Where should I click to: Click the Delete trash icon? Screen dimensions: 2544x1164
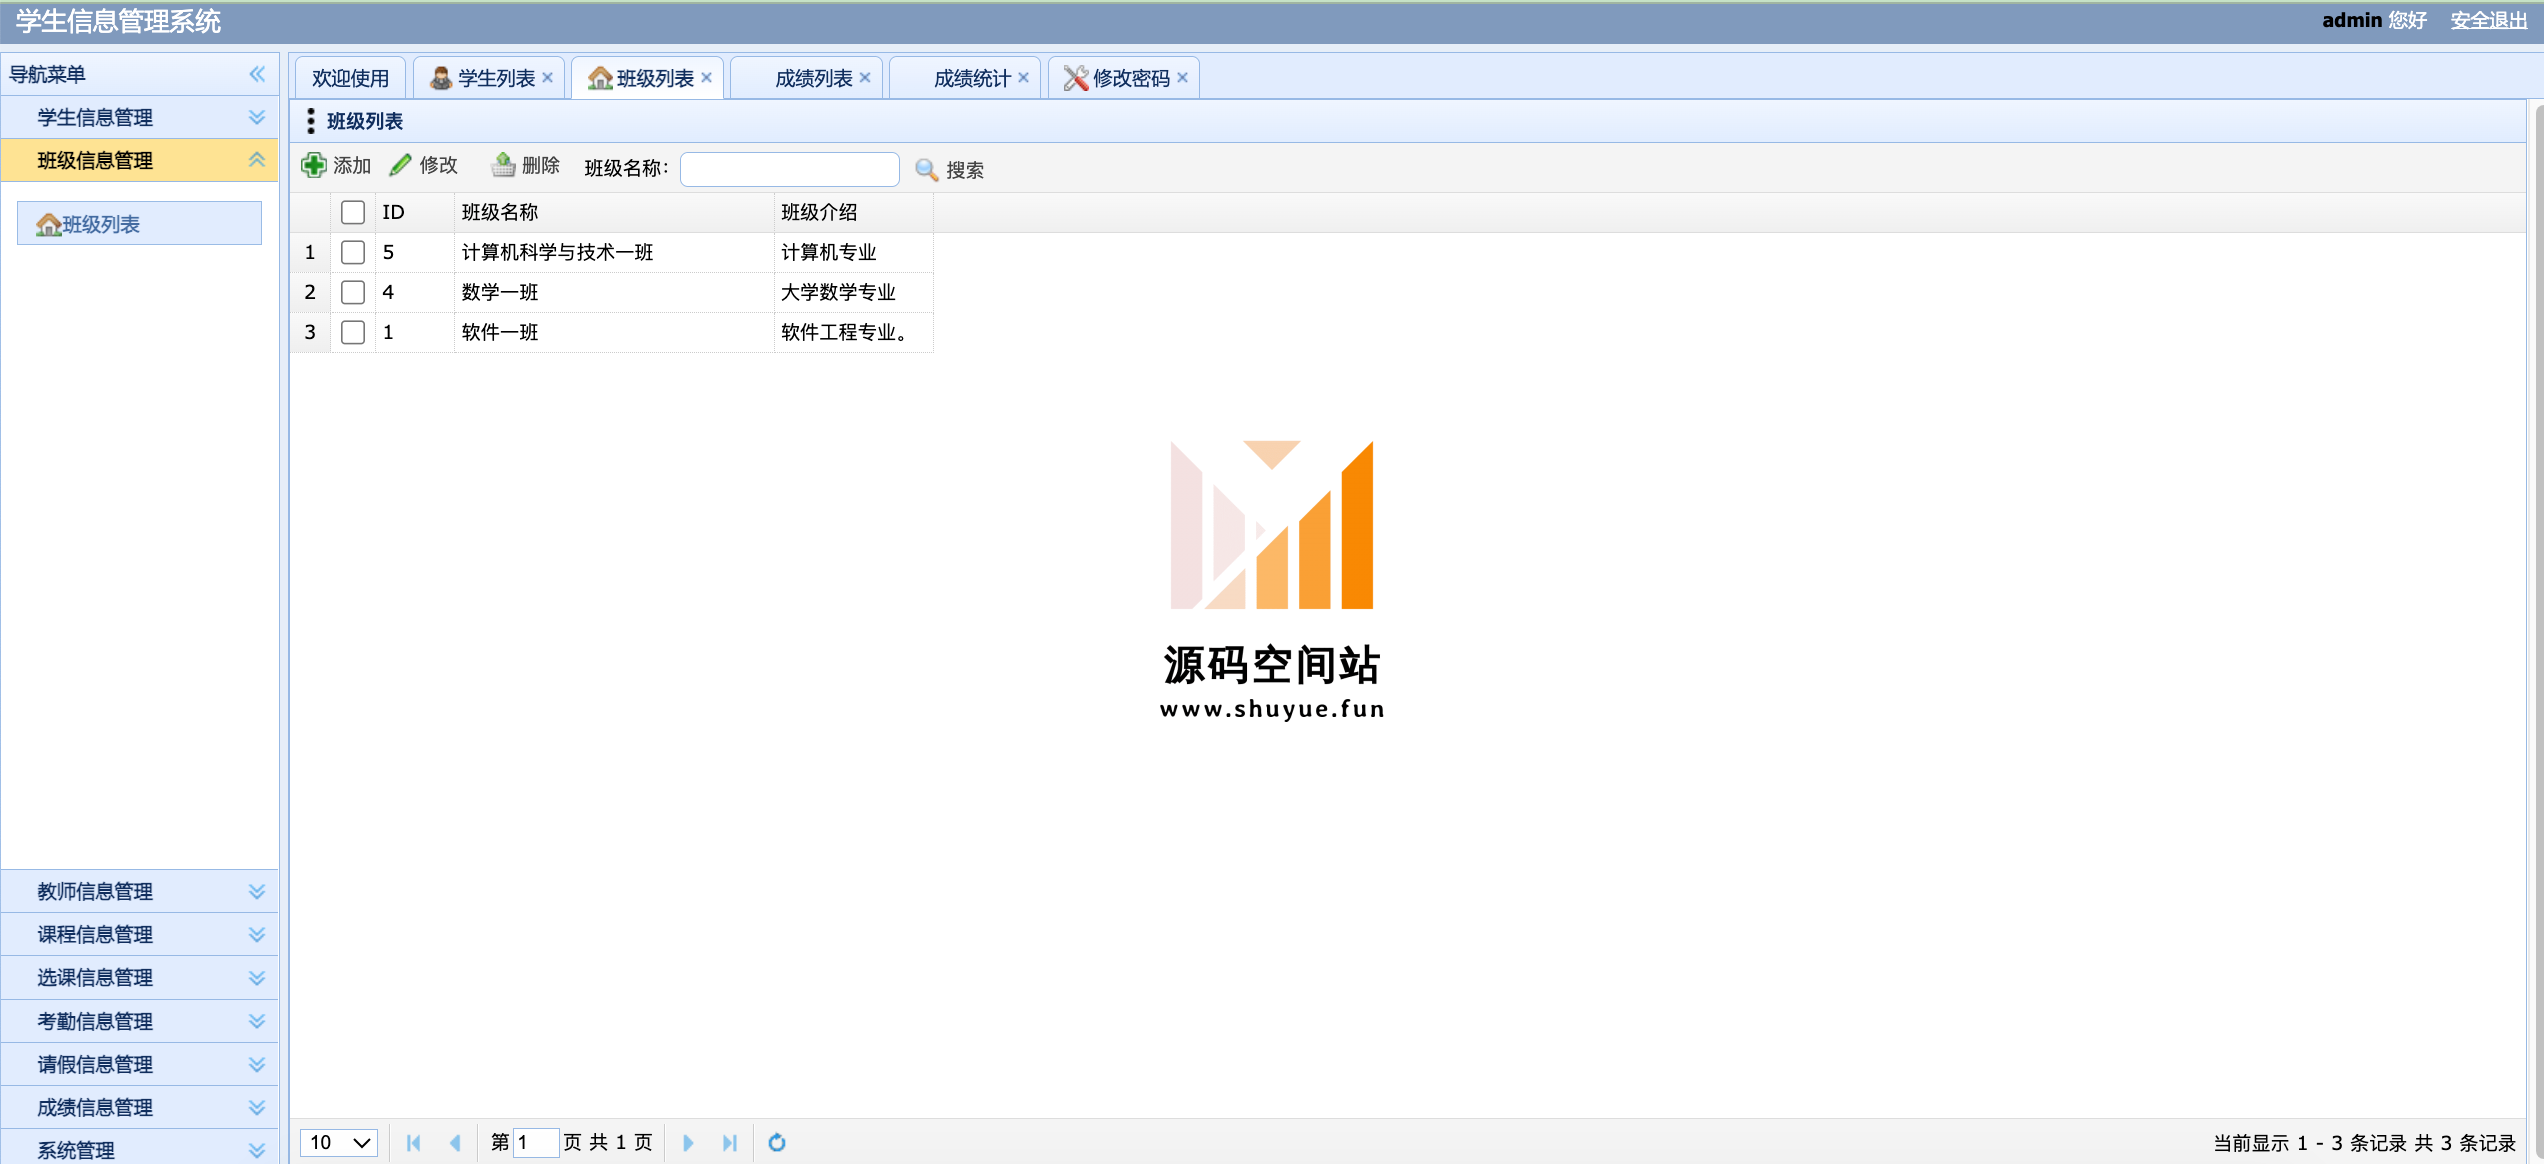coord(503,165)
